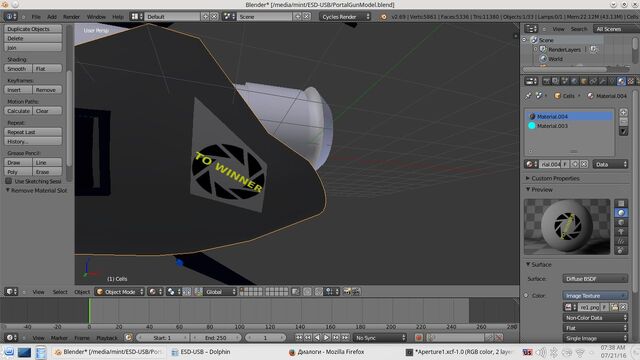Screen dimensions: 640x360
Task: Open the Render properties tab (camera icon)
Action: 546,81
